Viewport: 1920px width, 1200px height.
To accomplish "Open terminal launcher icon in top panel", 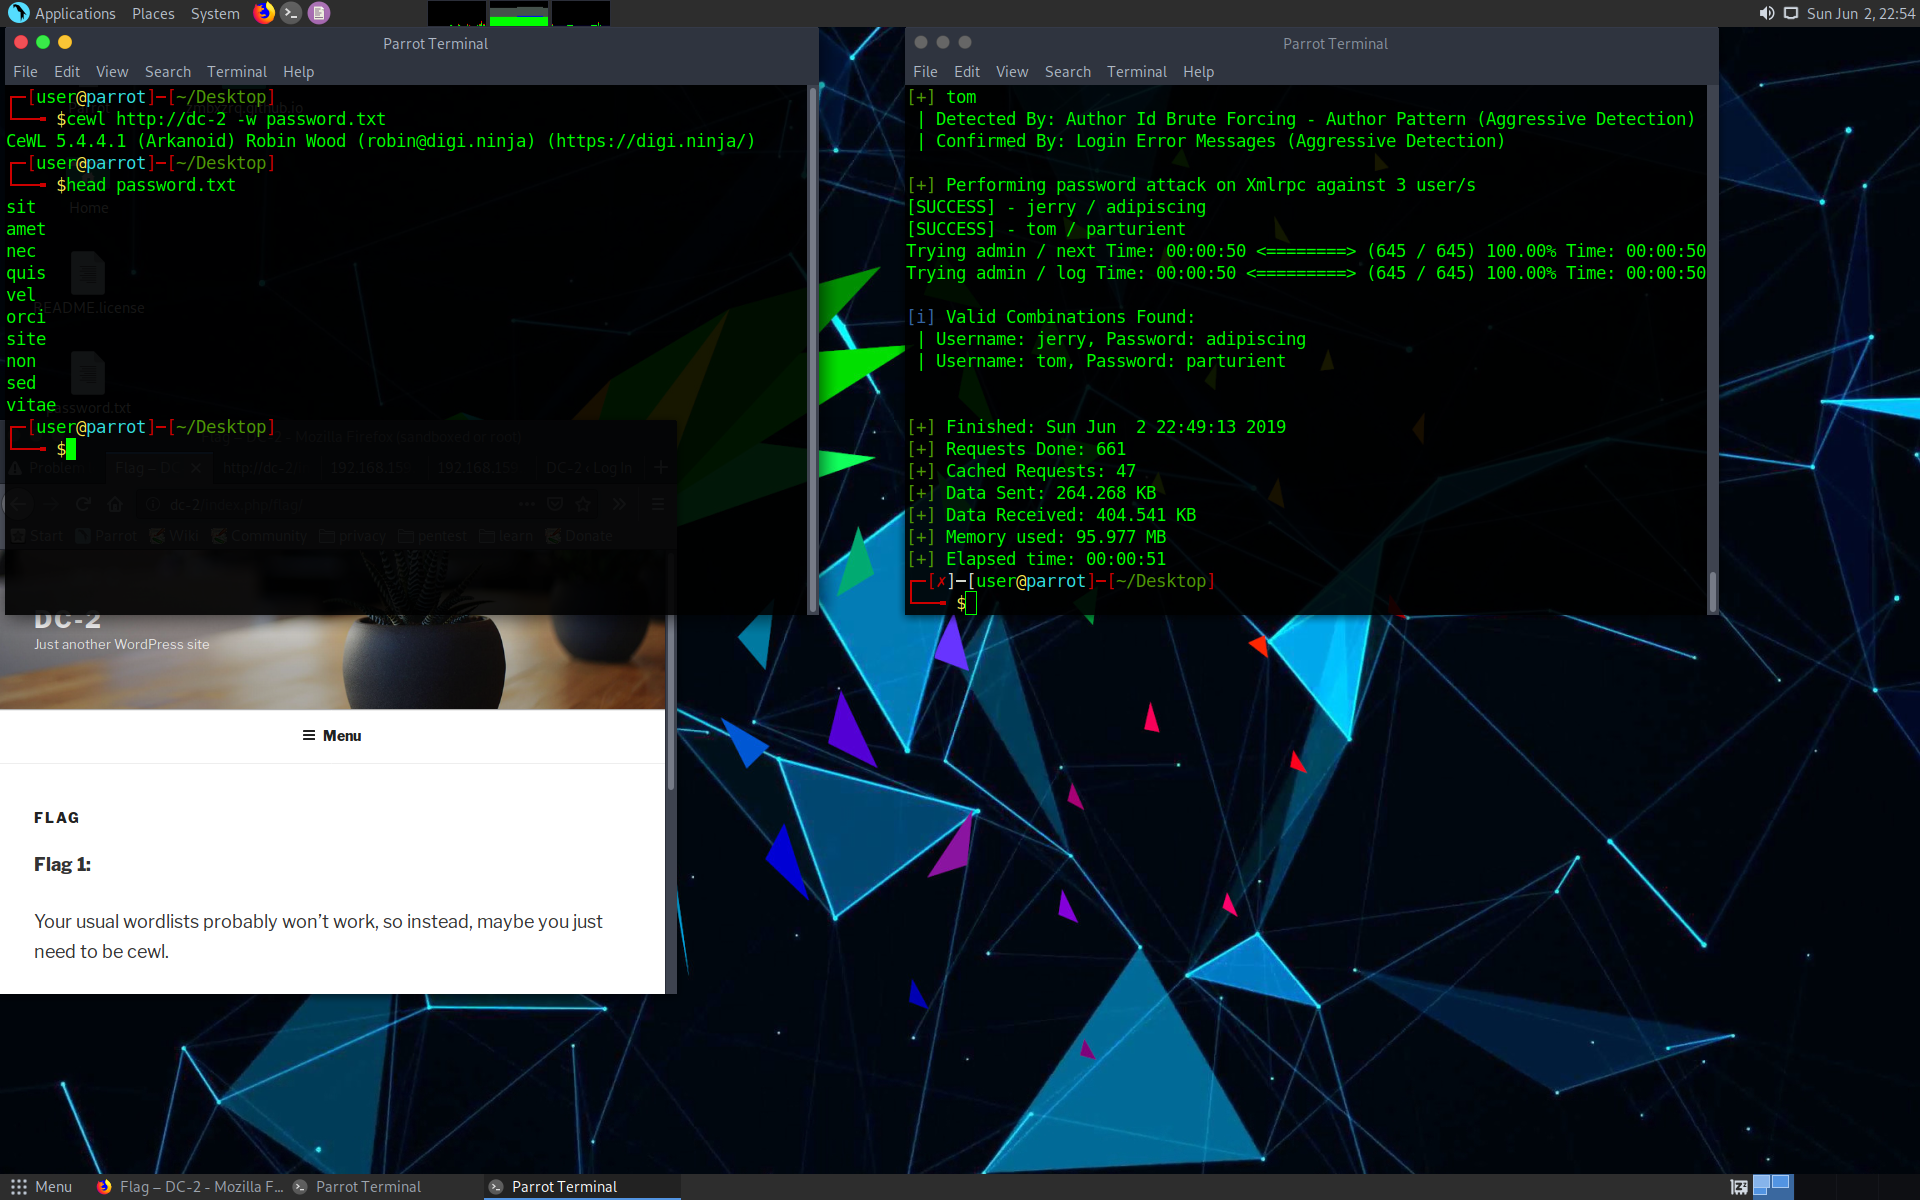I will [x=291, y=13].
